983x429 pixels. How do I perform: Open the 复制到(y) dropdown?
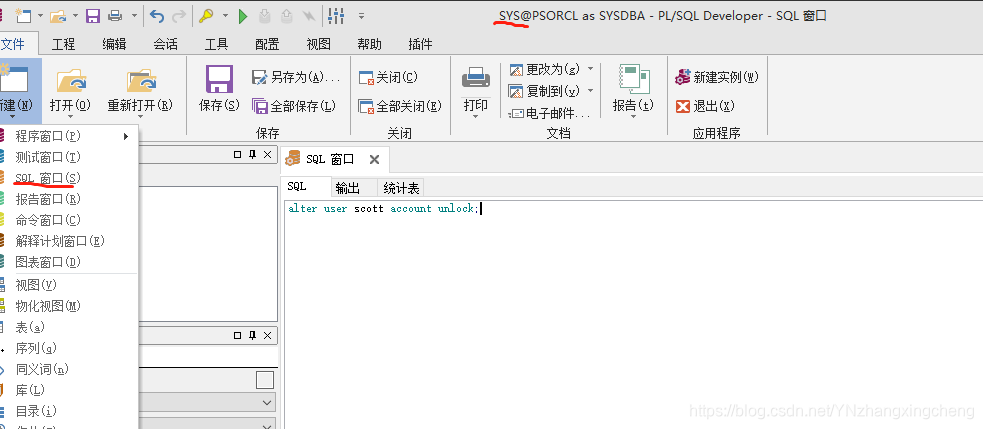coord(551,91)
